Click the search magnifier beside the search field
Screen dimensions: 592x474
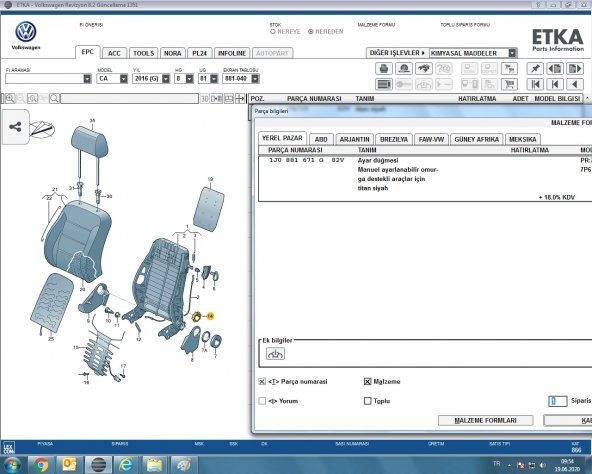point(54,99)
